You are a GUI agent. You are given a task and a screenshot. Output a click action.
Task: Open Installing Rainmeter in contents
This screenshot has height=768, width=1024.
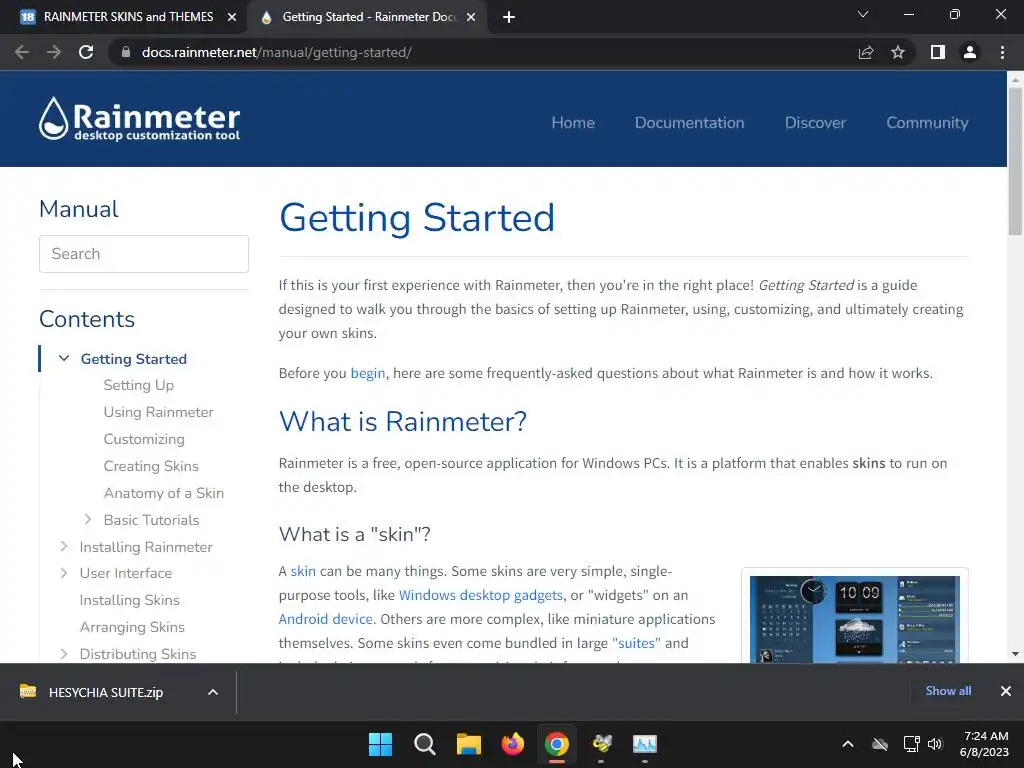(146, 547)
